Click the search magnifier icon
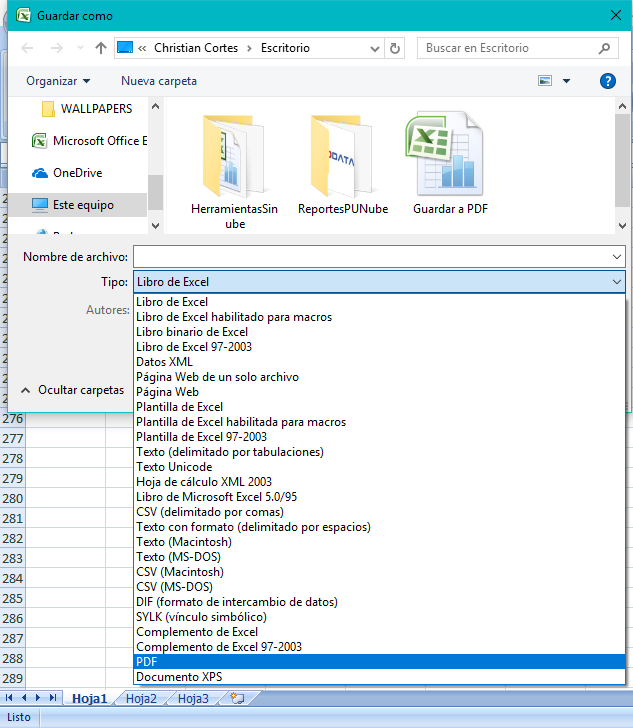This screenshot has height=728, width=633. [604, 48]
